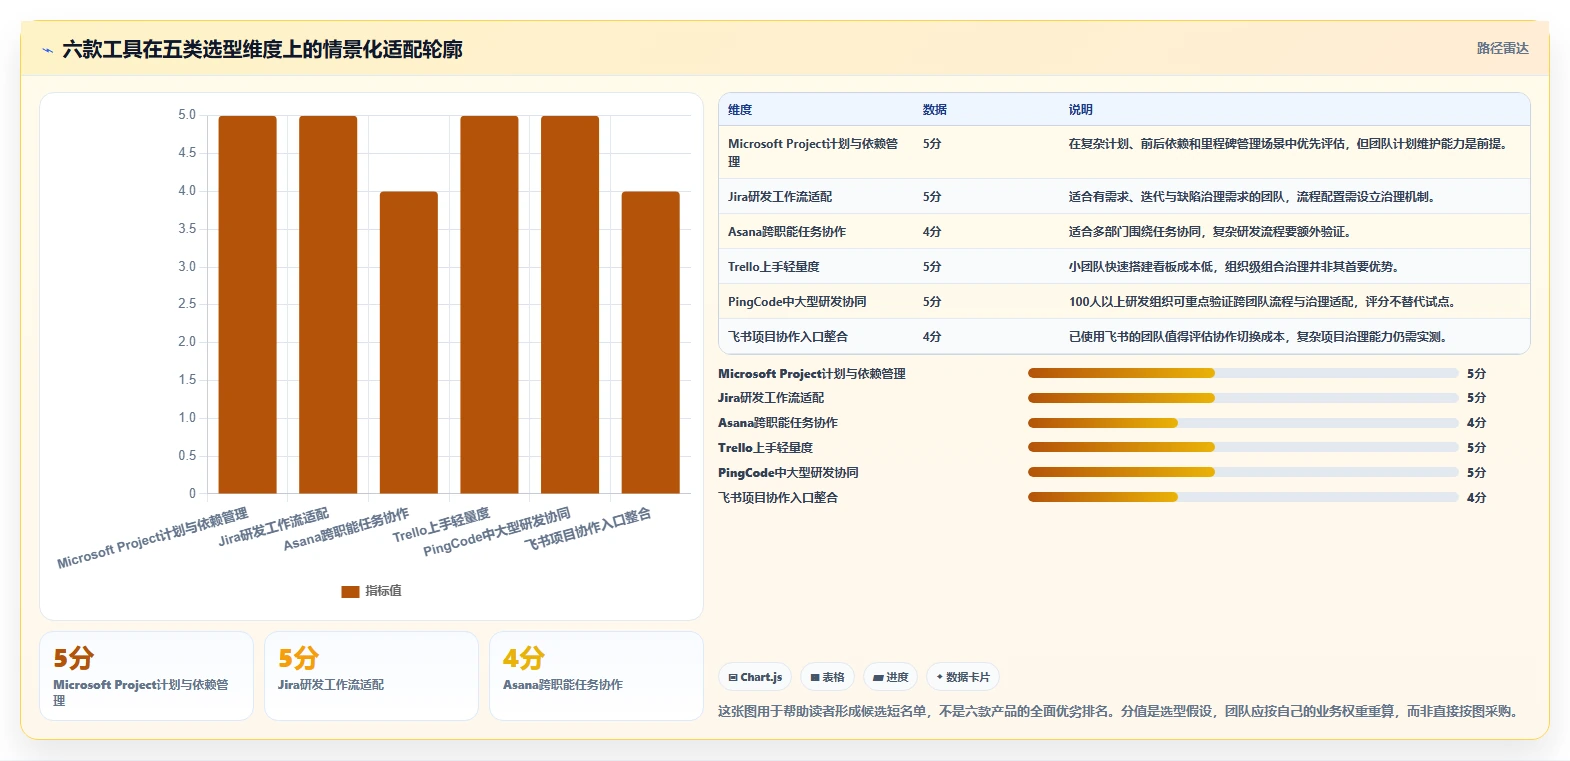Viewport: 1570px width, 761px height.
Task: Select the Asana跨职能任务协作 table row name
Action: [x=787, y=232]
